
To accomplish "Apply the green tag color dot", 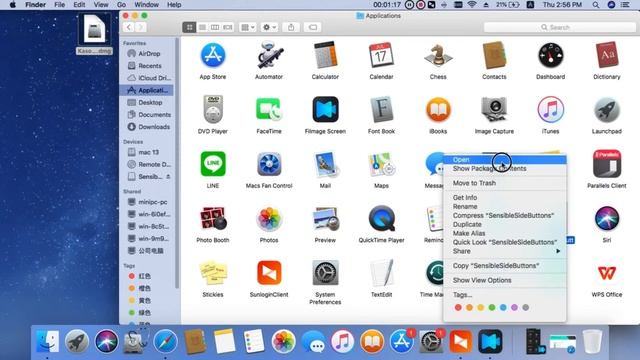I will 492,307.
